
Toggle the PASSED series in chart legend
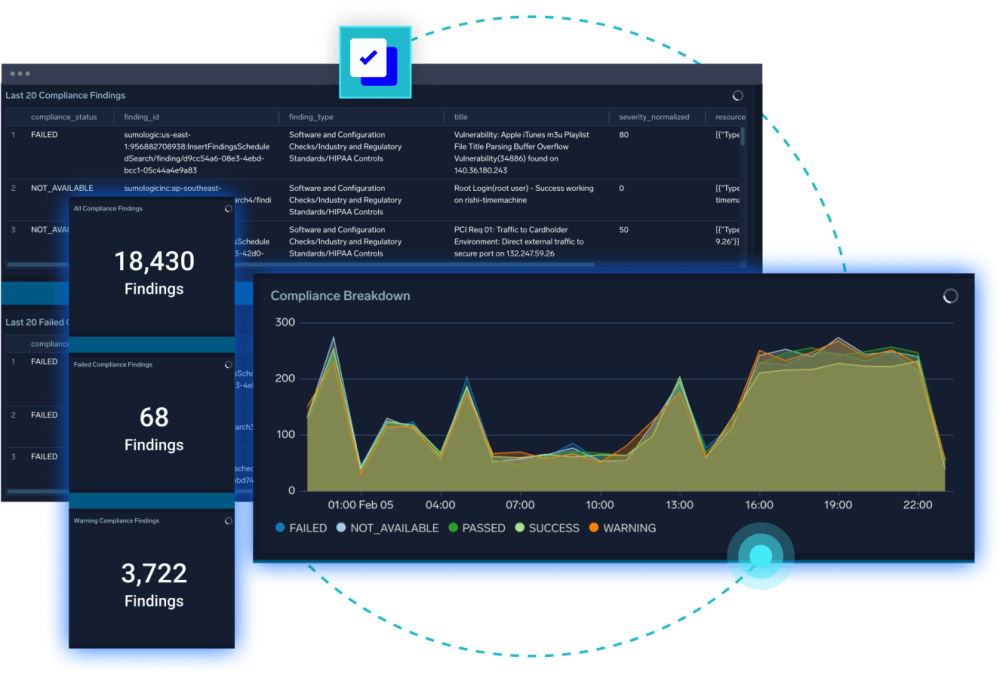(x=476, y=528)
